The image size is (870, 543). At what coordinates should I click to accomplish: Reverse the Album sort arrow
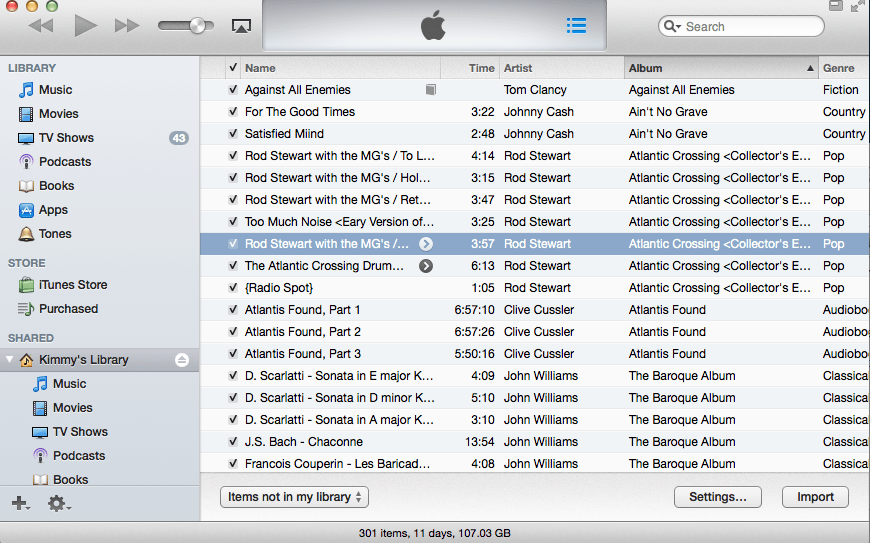tap(810, 68)
